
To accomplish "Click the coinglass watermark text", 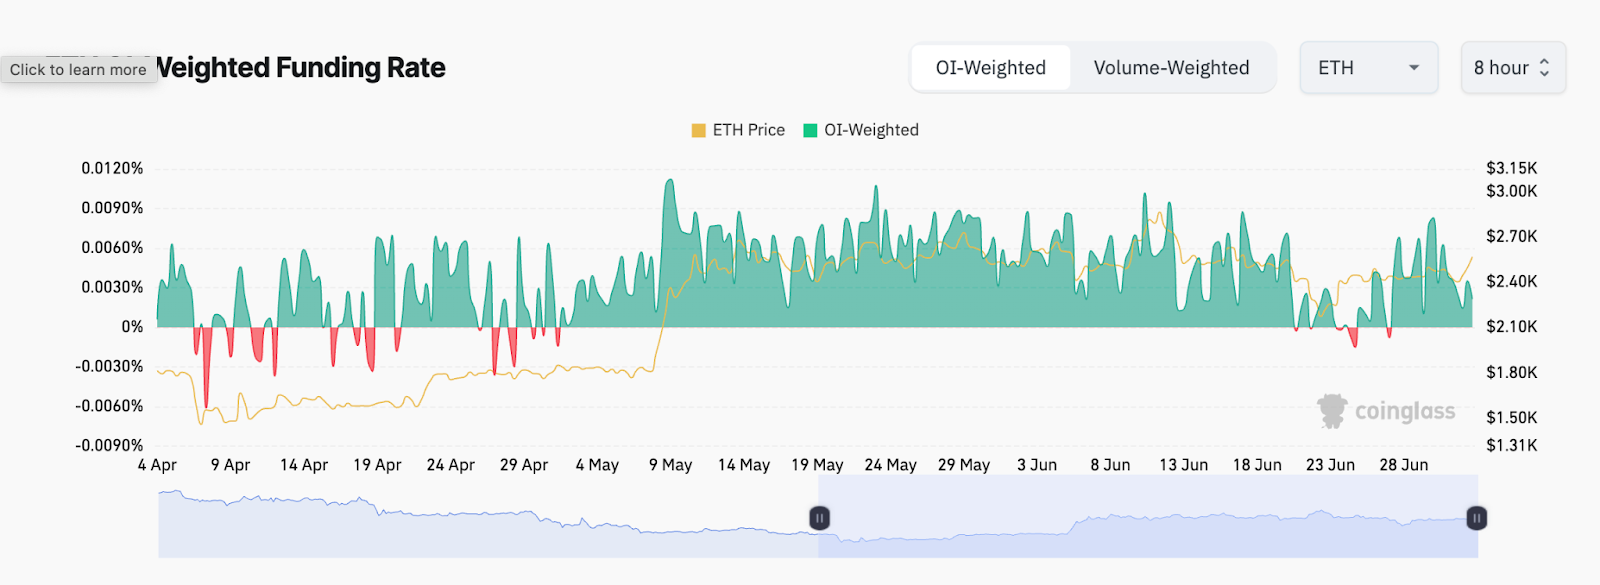I will [1405, 412].
